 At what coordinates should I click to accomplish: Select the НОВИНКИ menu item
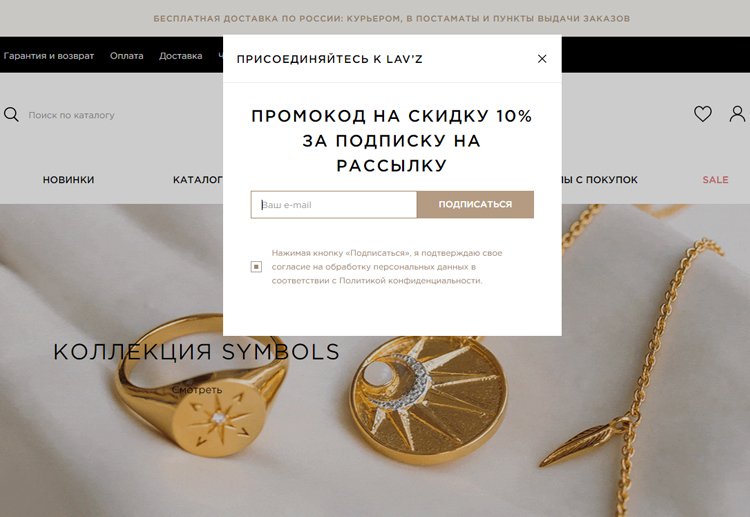tap(68, 180)
